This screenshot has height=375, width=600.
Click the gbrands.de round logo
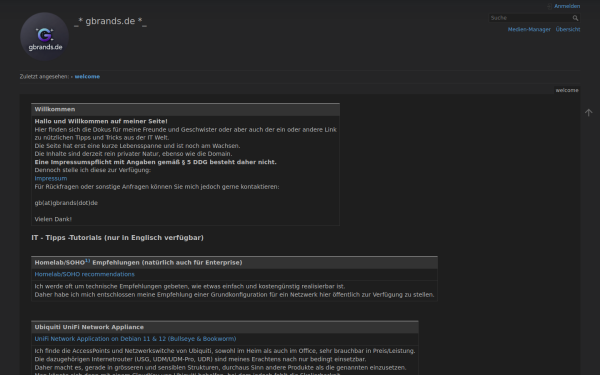44,37
